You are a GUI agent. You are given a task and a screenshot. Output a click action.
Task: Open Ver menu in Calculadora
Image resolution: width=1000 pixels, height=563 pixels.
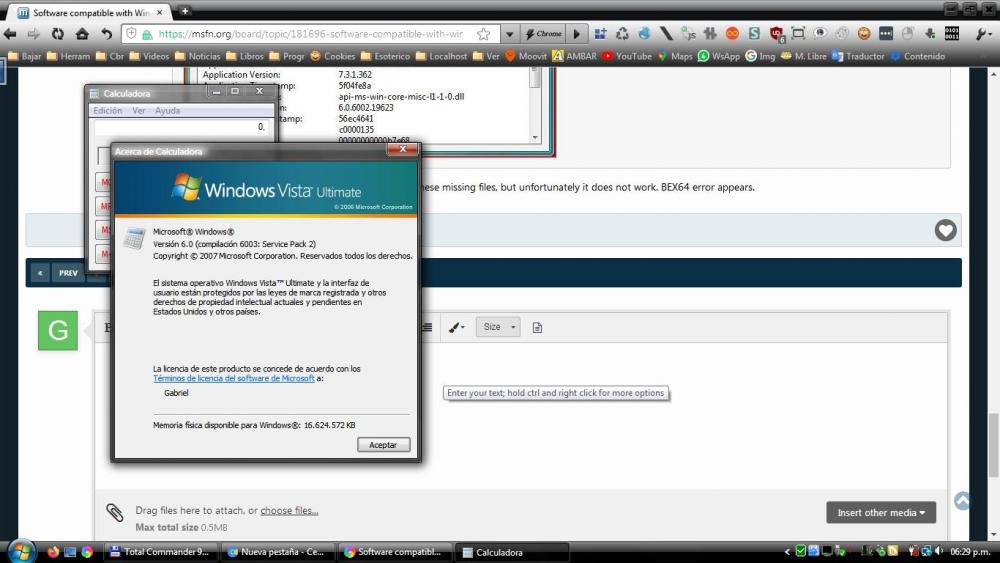click(x=138, y=111)
